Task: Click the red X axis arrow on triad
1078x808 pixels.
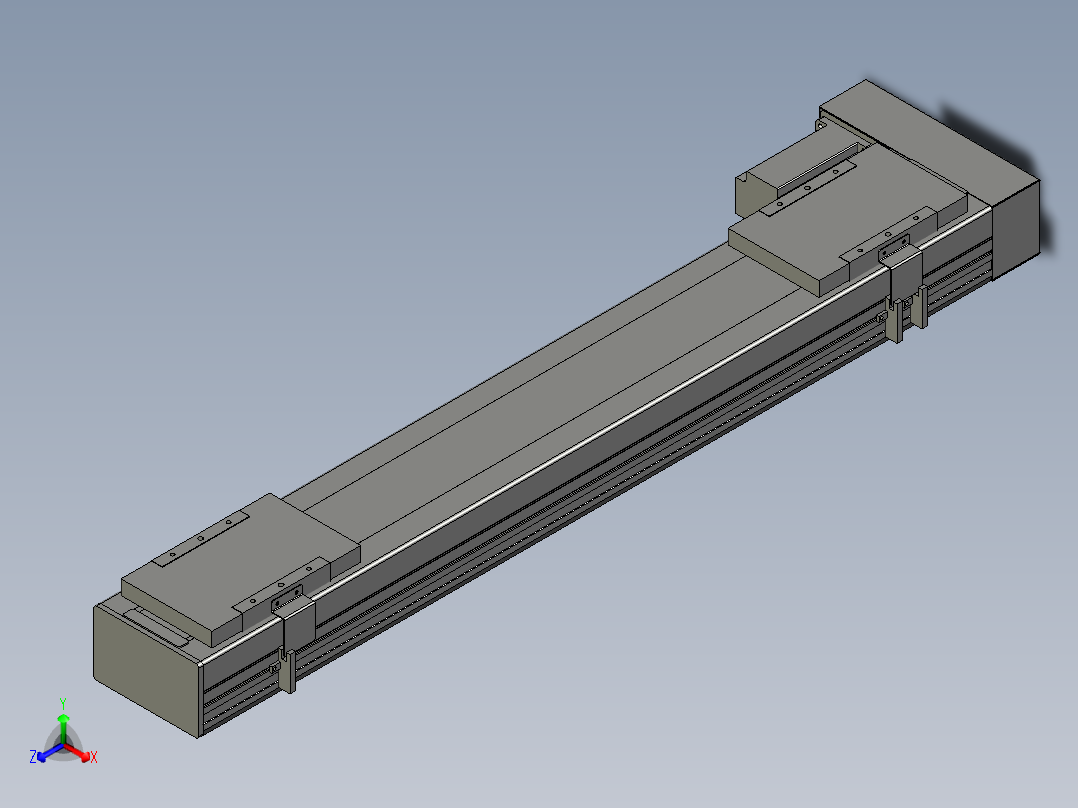Action: tap(81, 752)
